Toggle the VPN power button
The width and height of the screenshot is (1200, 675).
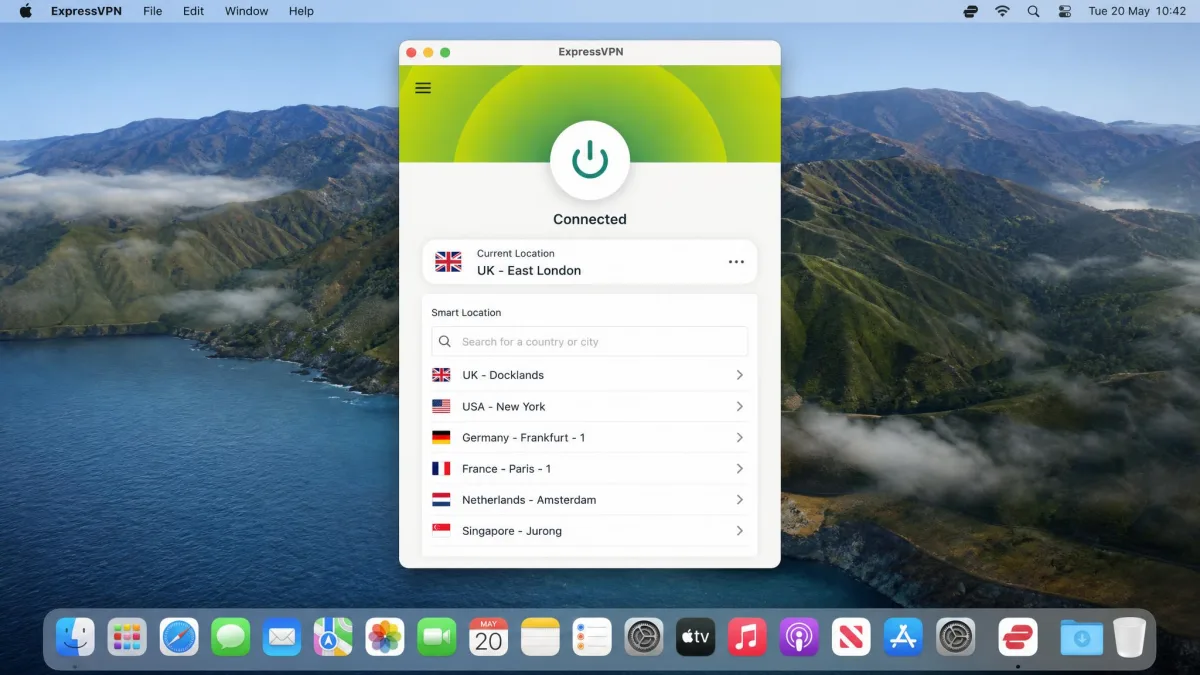(x=590, y=161)
